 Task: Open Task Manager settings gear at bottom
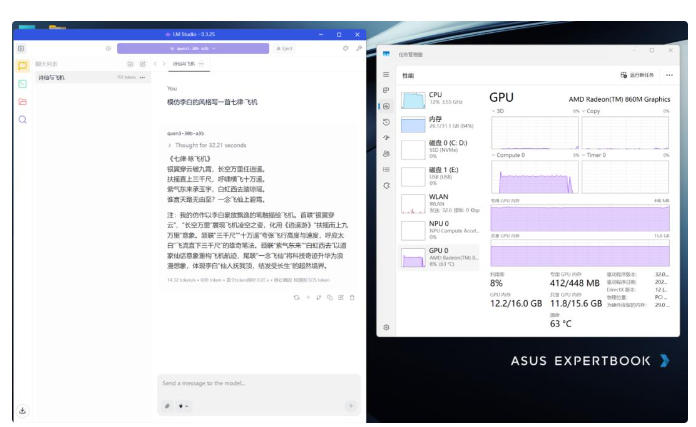(386, 327)
